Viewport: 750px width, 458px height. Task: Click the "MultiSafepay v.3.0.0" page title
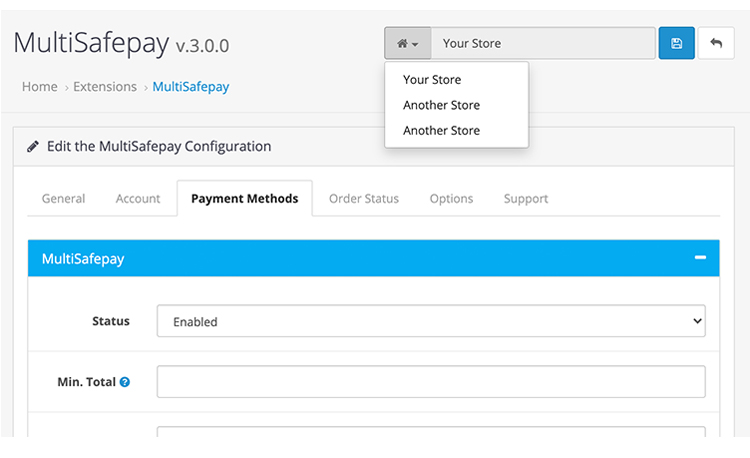pyautogui.click(x=121, y=43)
